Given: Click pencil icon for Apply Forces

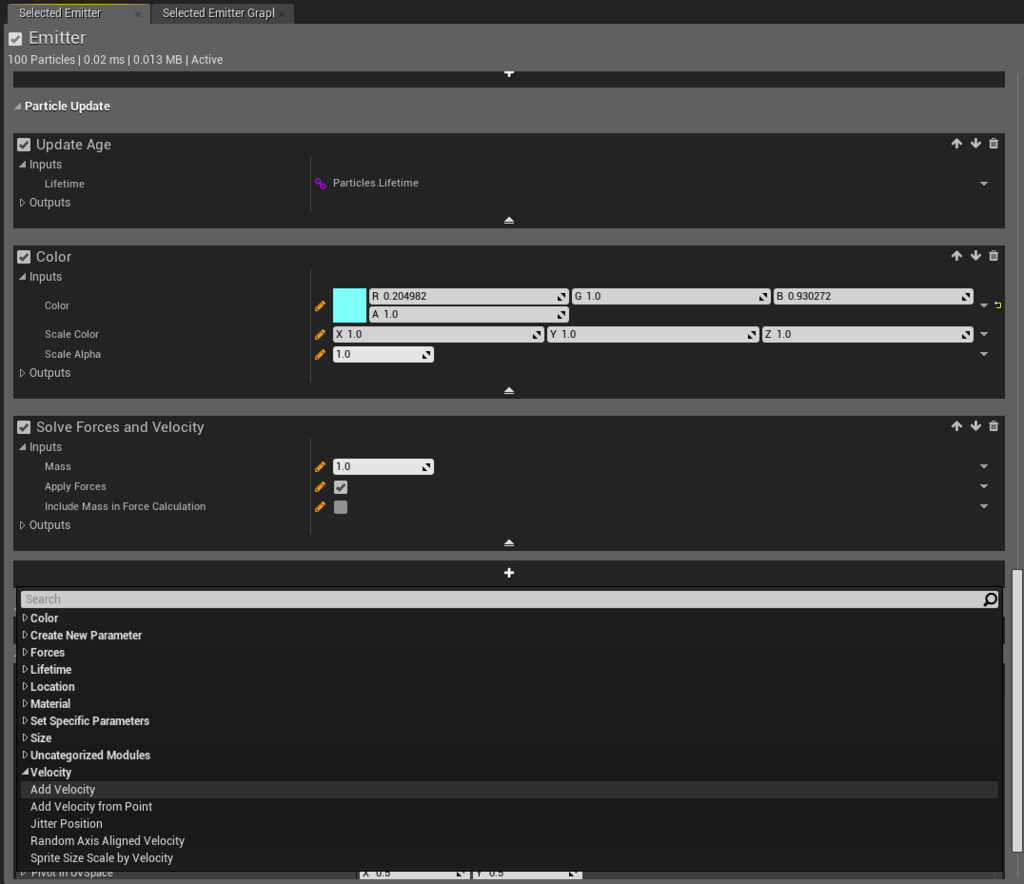Looking at the screenshot, I should 320,487.
